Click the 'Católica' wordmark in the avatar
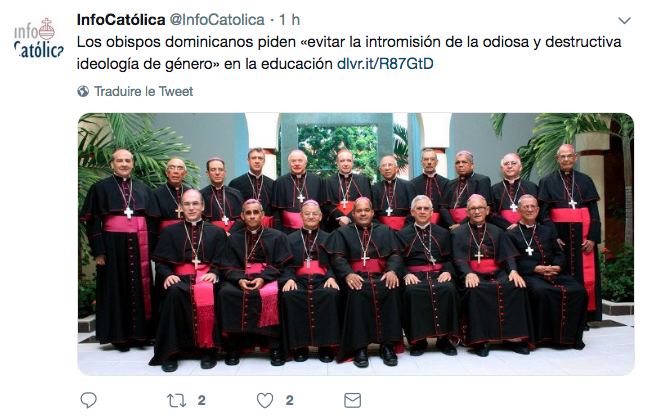Image resolution: width=646 pixels, height=418 pixels. point(39,50)
